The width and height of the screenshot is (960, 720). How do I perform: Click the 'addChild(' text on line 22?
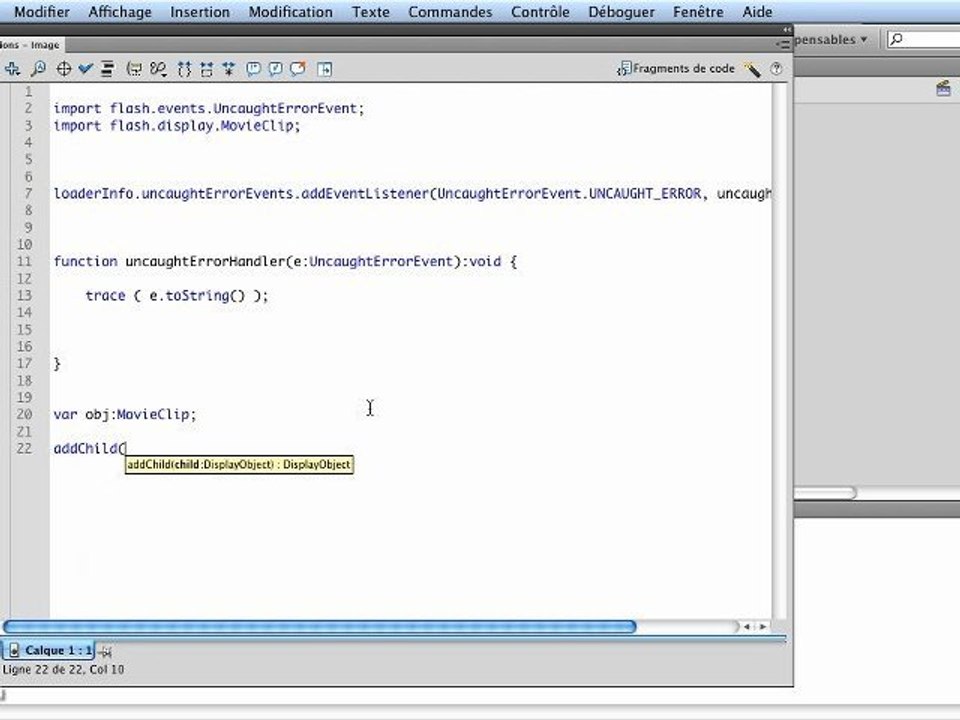click(89, 448)
